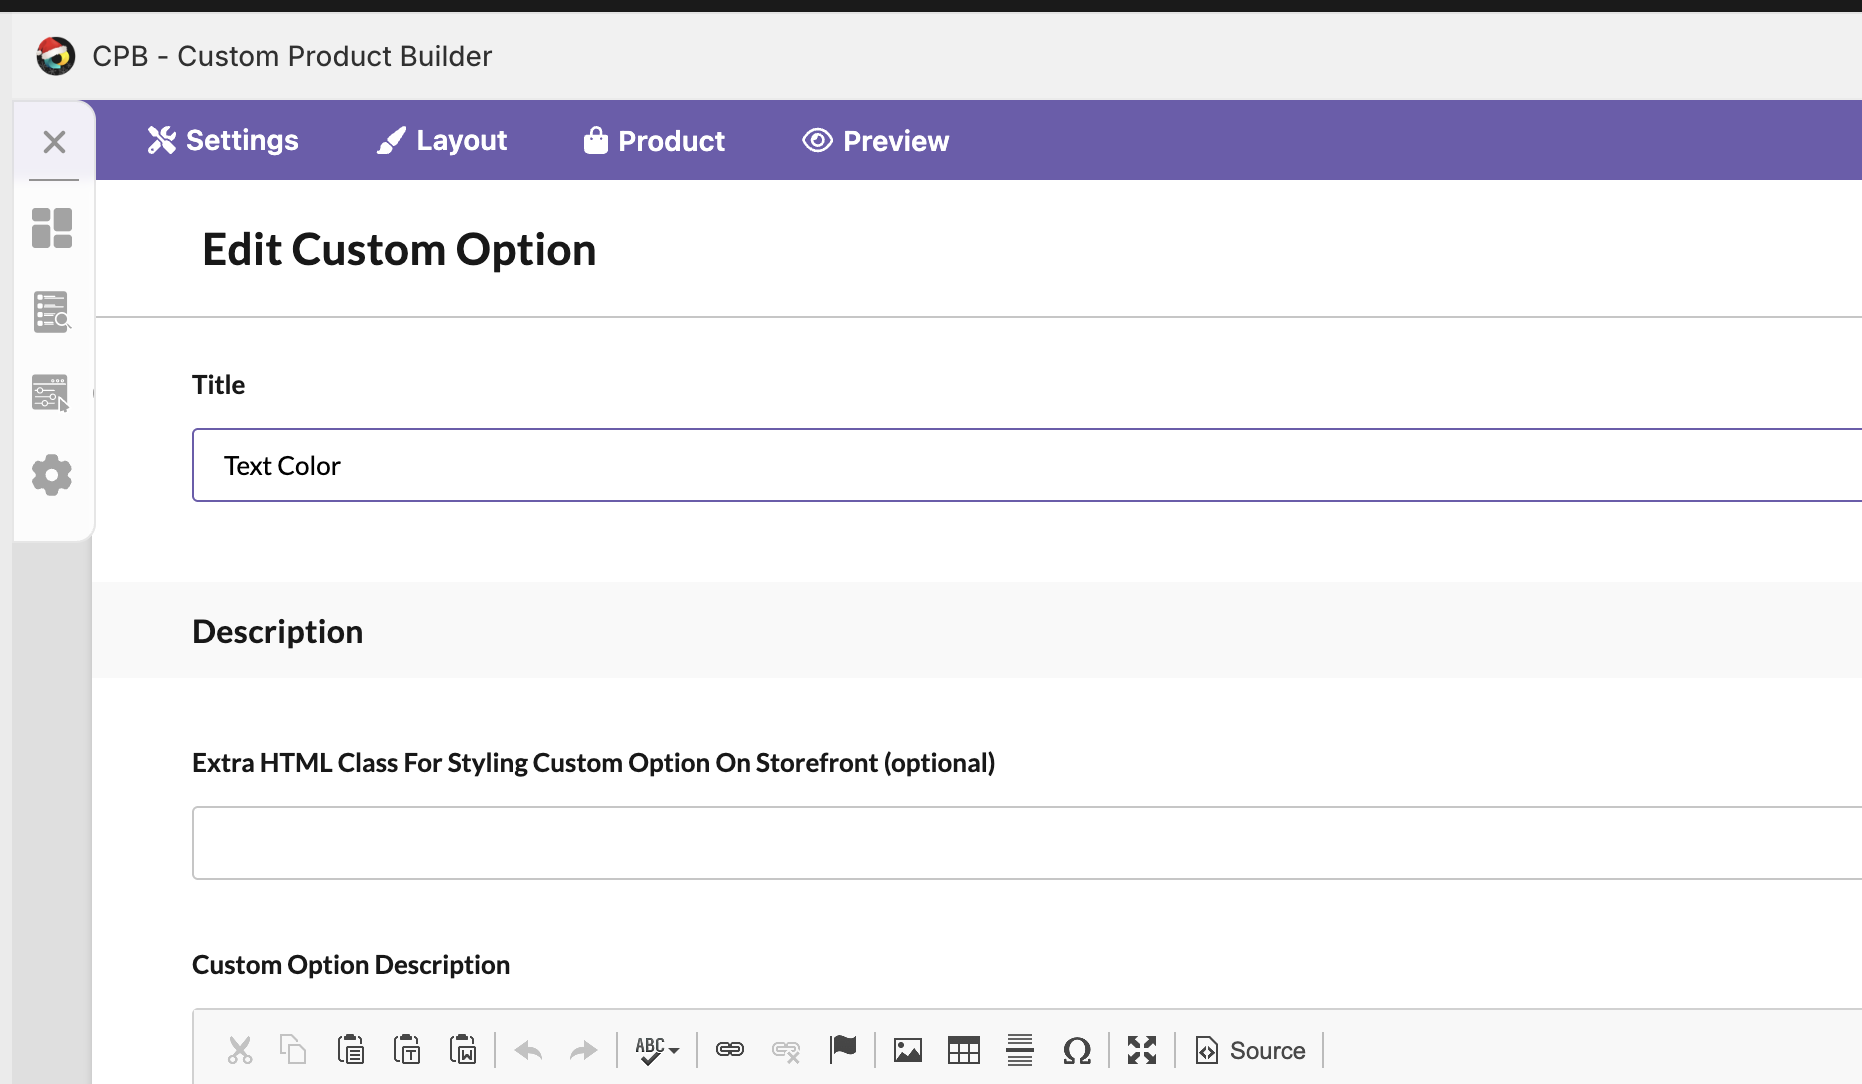Image resolution: width=1862 pixels, height=1084 pixels.
Task: Open the Layout tab
Action: click(x=442, y=141)
